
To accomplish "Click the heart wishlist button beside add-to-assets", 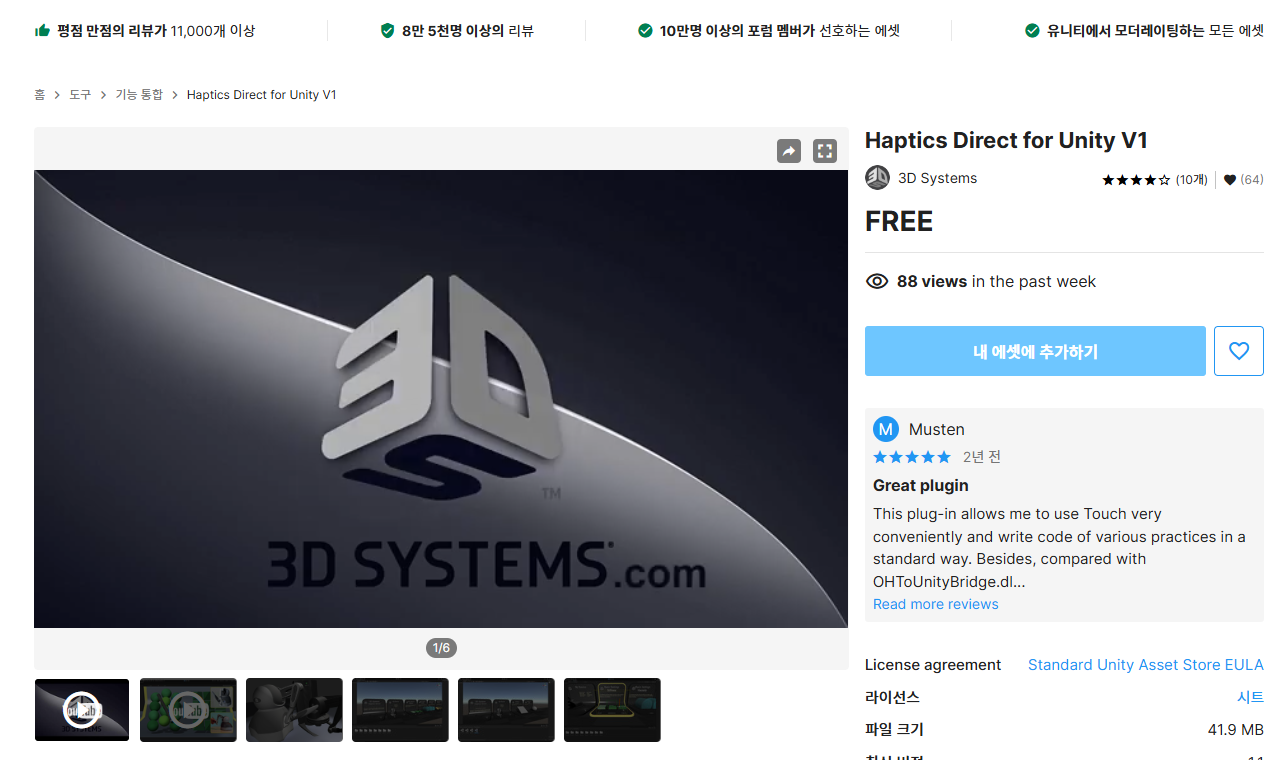I will [1239, 351].
